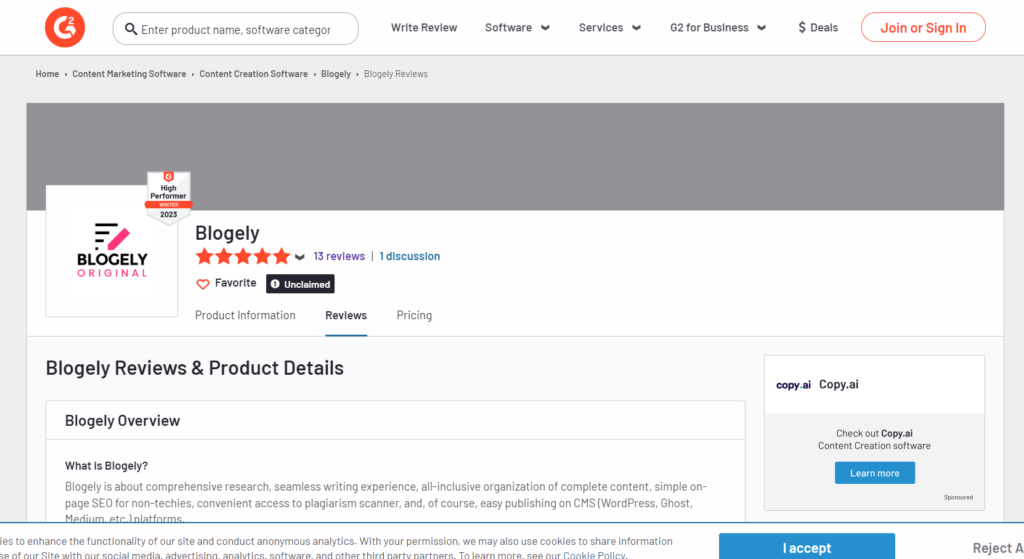1024x559 pixels.
Task: Click the Copy.ai product name
Action: pos(839,384)
